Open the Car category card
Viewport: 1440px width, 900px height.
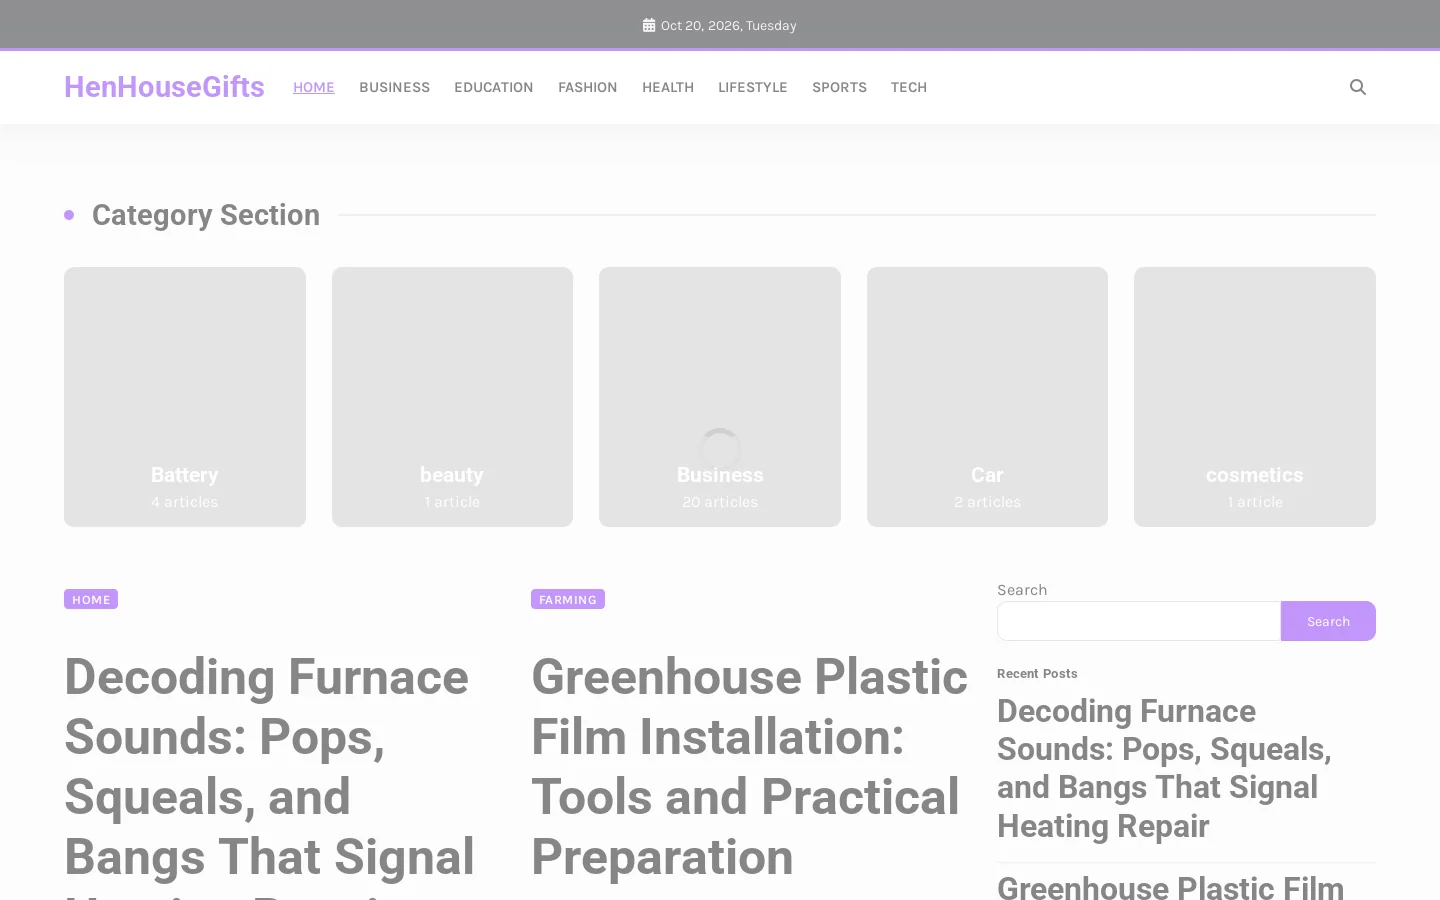[987, 397]
